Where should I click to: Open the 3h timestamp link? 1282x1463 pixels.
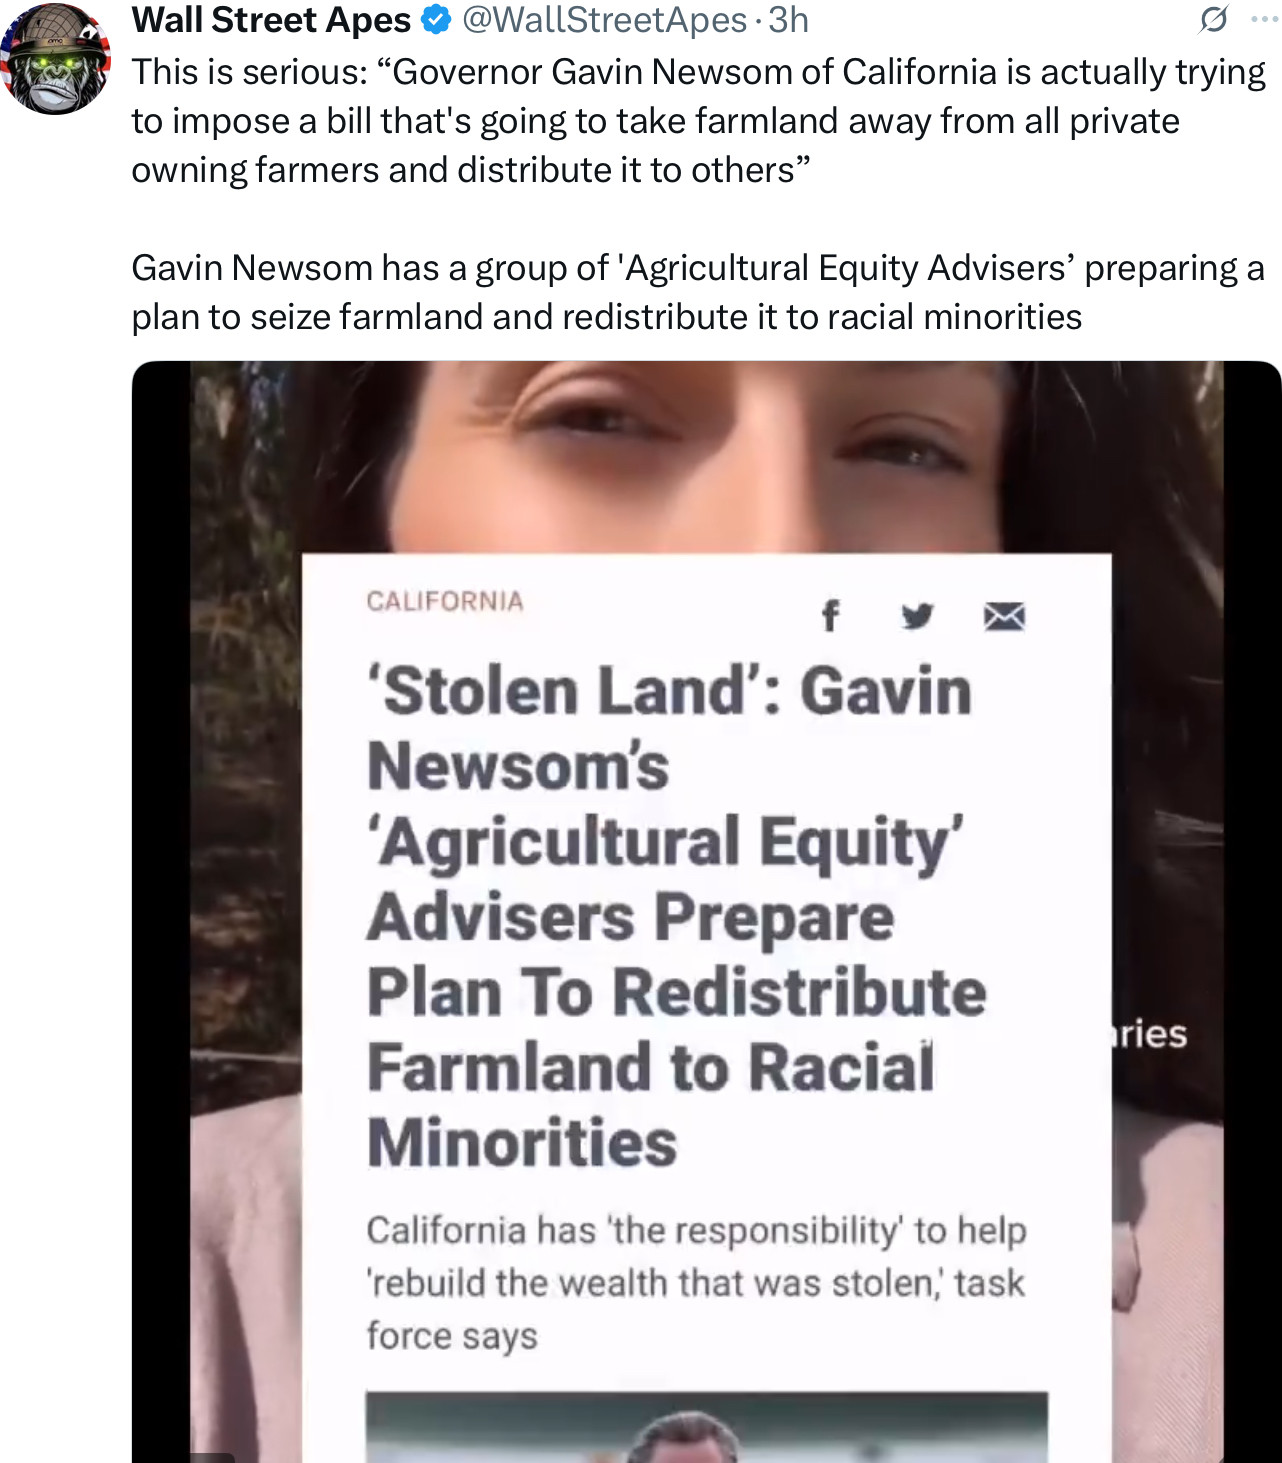pyautogui.click(x=788, y=20)
